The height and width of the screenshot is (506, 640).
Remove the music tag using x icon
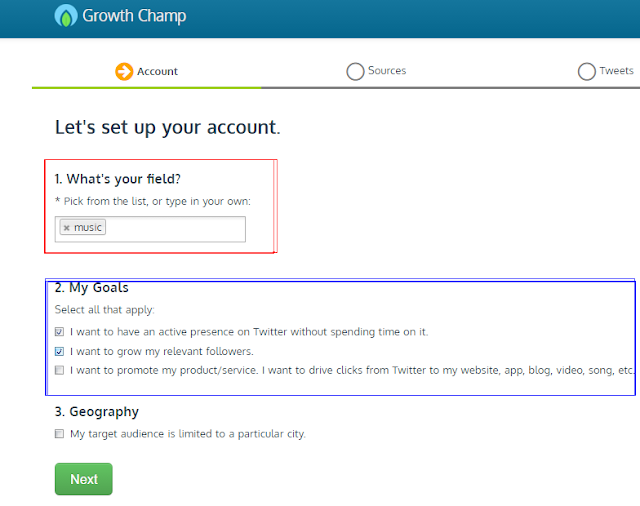click(x=67, y=228)
